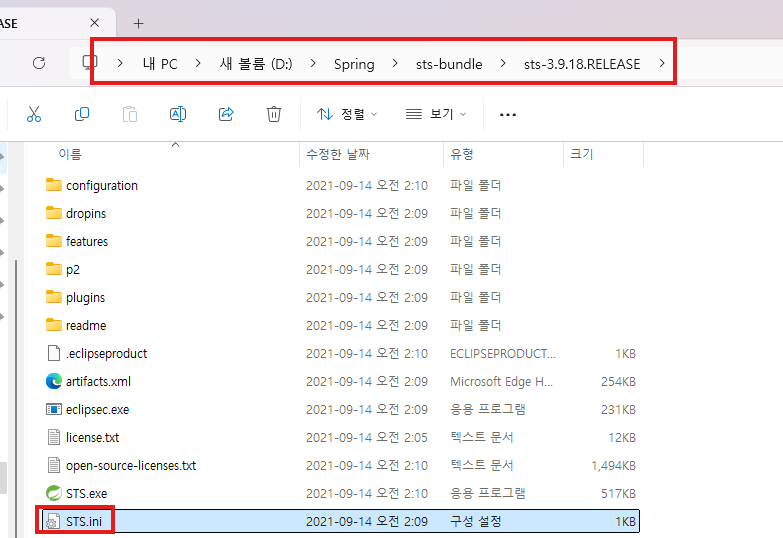Expand chevron after 내 PC in path

pyautogui.click(x=198, y=63)
